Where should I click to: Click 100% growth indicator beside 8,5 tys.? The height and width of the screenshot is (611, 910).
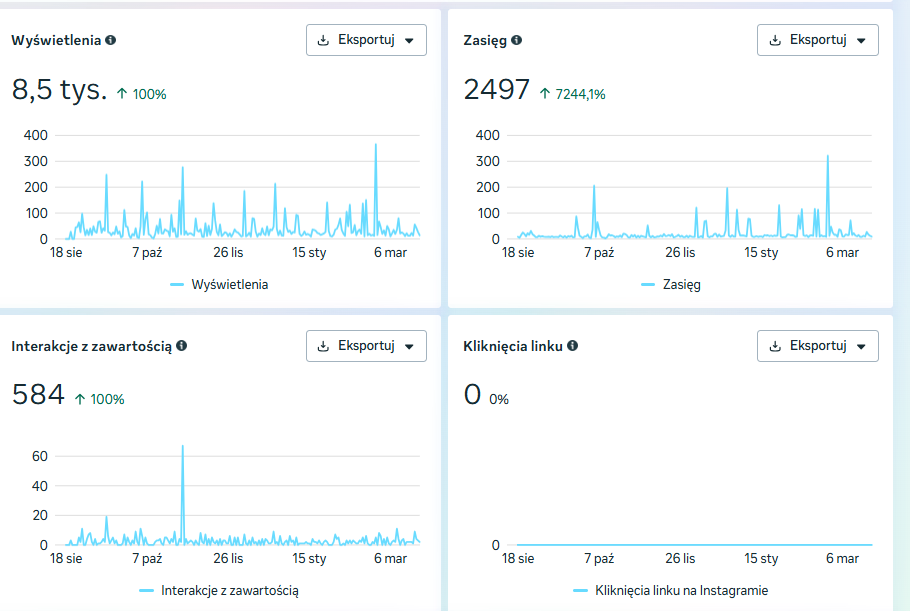[142, 94]
